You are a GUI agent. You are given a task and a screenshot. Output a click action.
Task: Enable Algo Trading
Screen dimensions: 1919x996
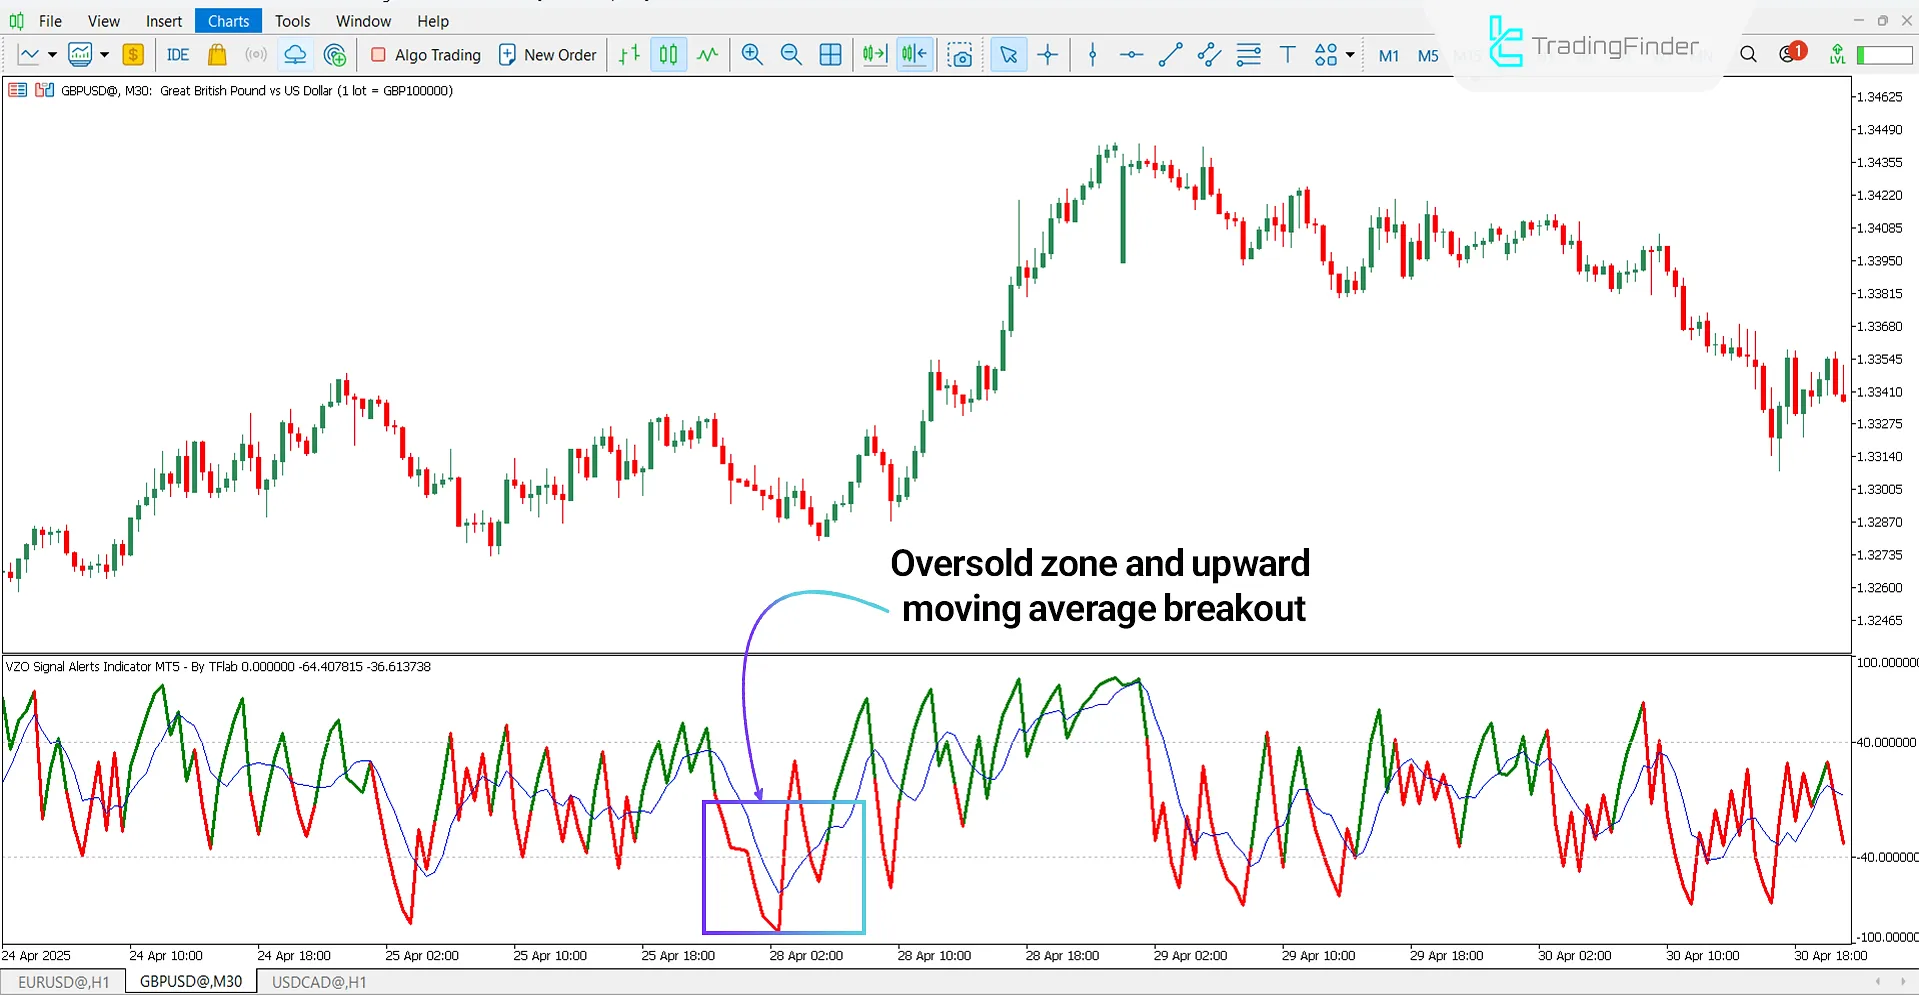pos(425,55)
